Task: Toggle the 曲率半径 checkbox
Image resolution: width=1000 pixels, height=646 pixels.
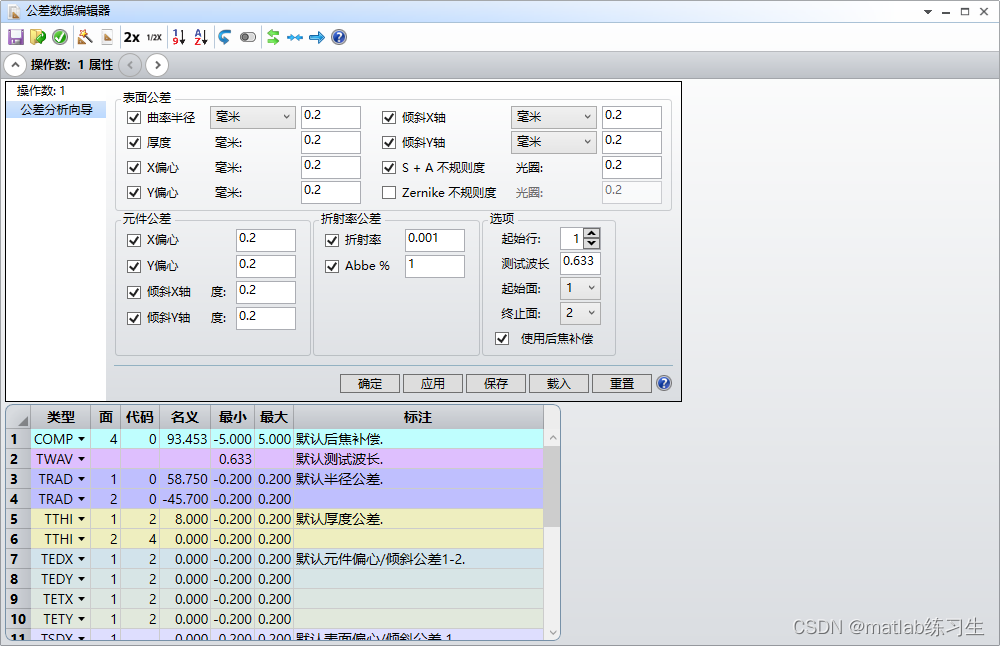Action: (134, 117)
